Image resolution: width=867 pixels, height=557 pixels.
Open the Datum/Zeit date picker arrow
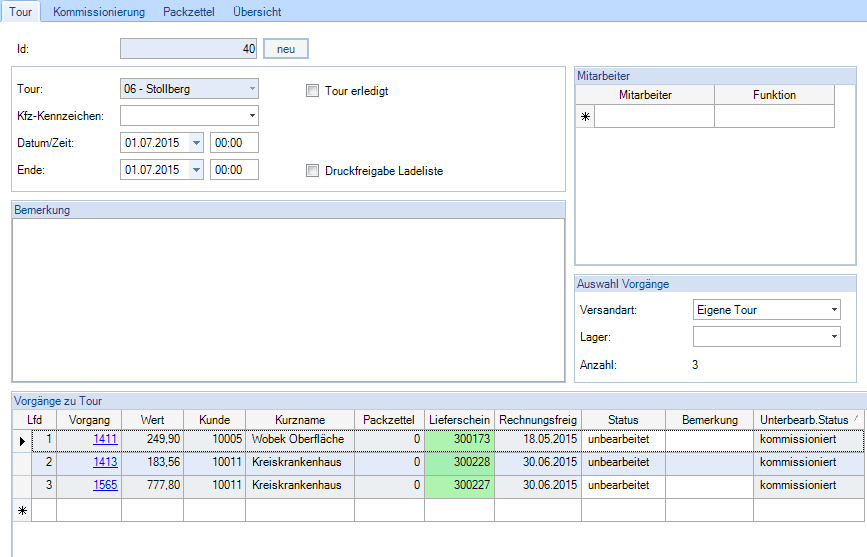[195, 143]
